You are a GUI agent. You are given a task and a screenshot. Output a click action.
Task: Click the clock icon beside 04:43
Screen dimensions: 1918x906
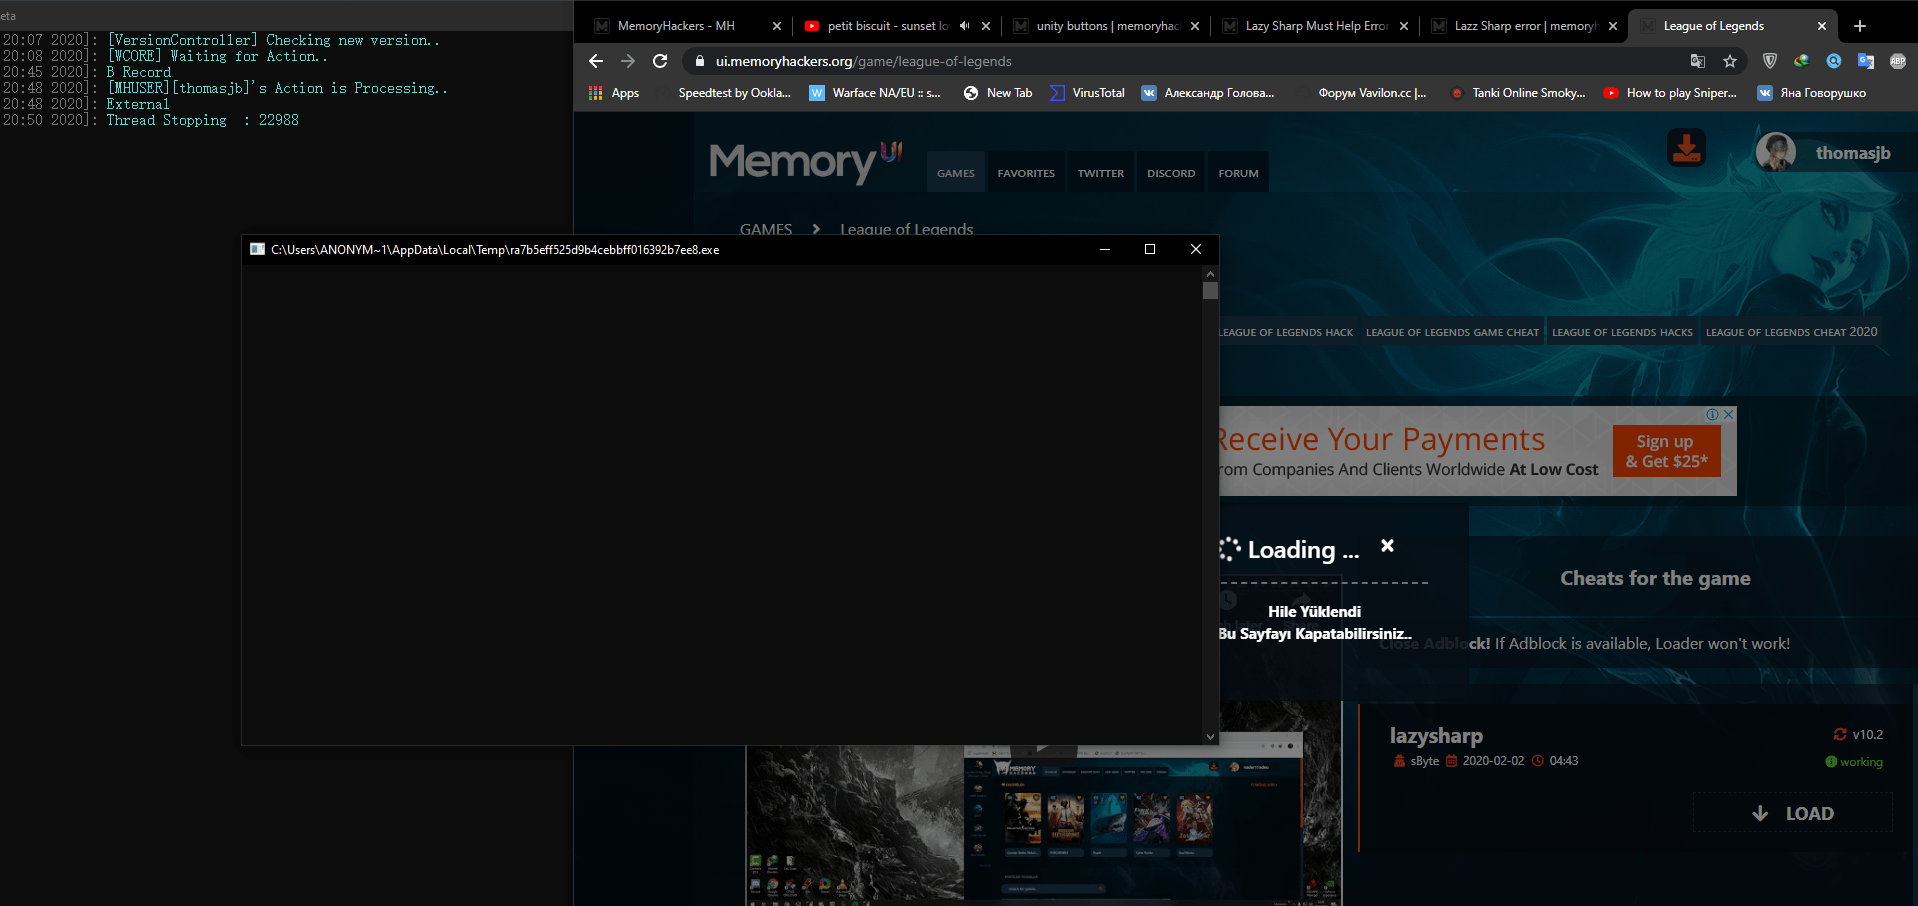coord(1538,761)
